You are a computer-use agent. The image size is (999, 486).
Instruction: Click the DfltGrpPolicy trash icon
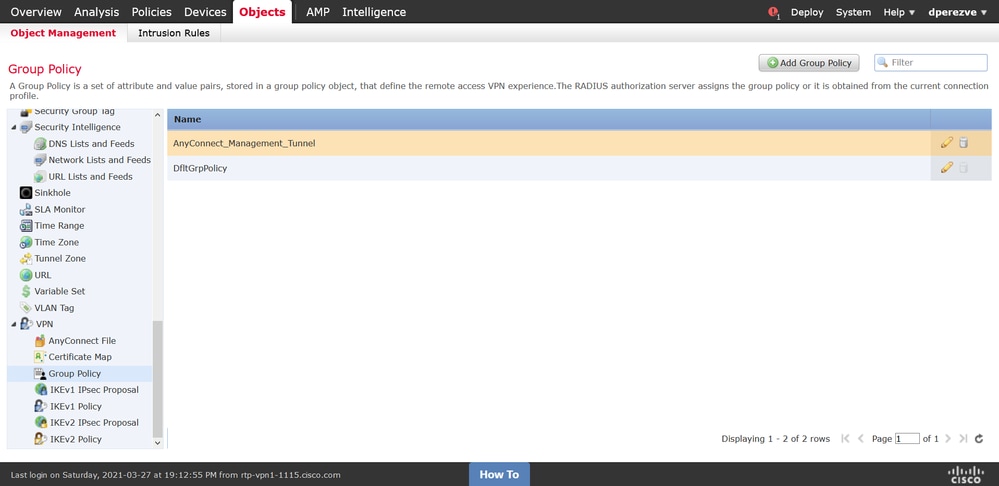[963, 168]
